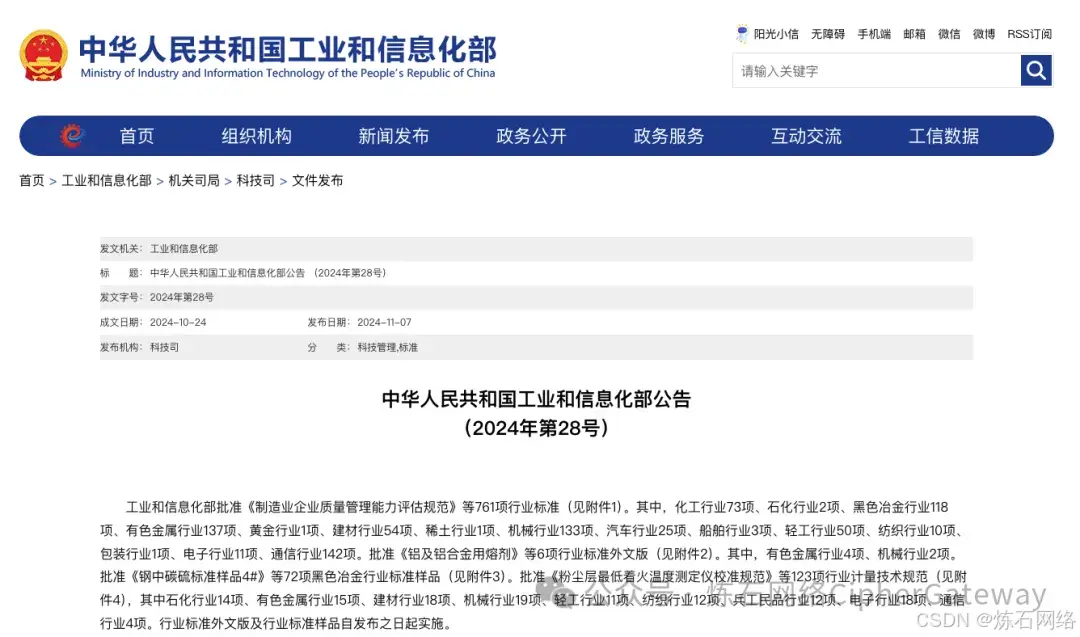Viewport: 1080px width, 637px height.
Task: Open the 工信数据 menu item
Action: 944,136
